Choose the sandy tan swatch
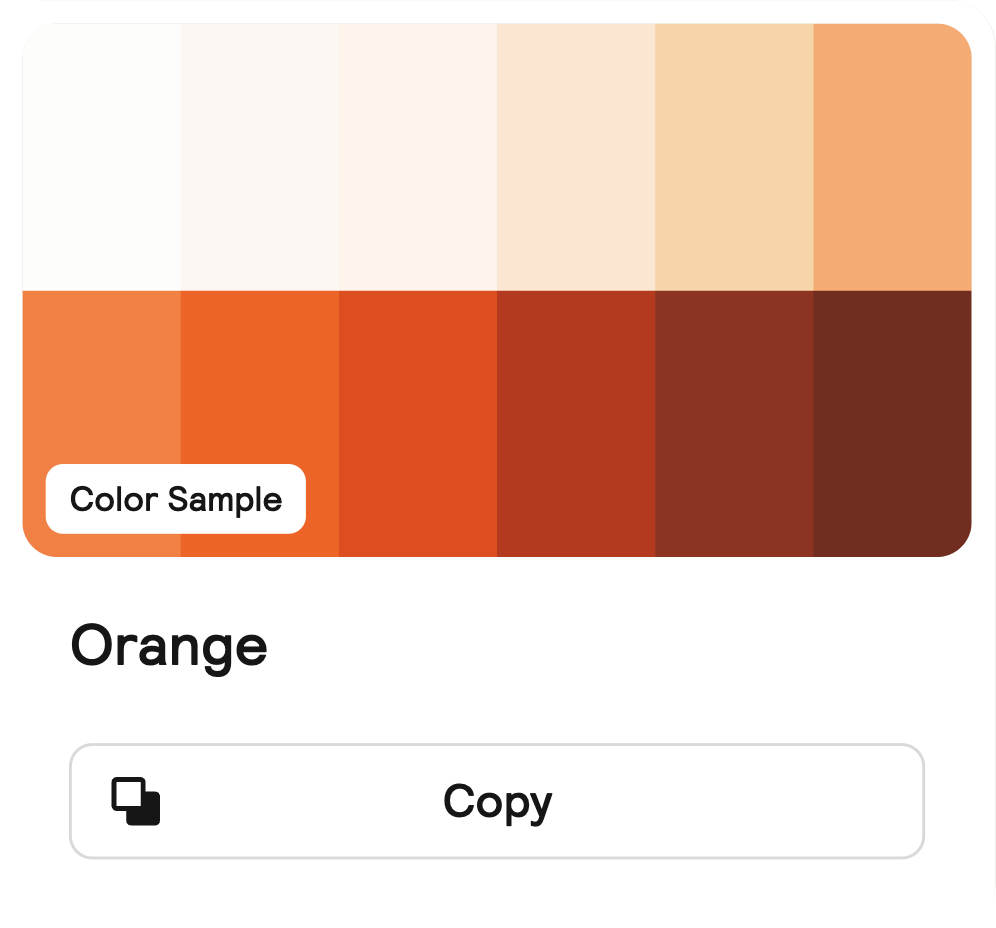This screenshot has width=996, height=928. pos(734,157)
